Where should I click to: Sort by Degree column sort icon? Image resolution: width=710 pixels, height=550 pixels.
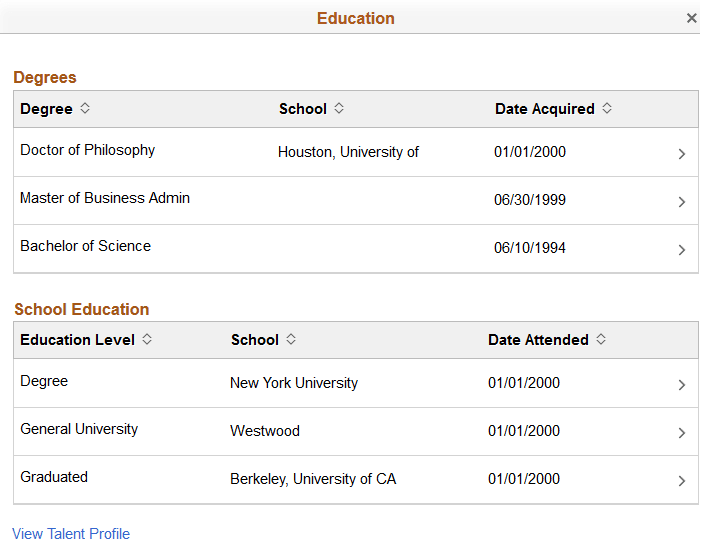click(x=85, y=108)
